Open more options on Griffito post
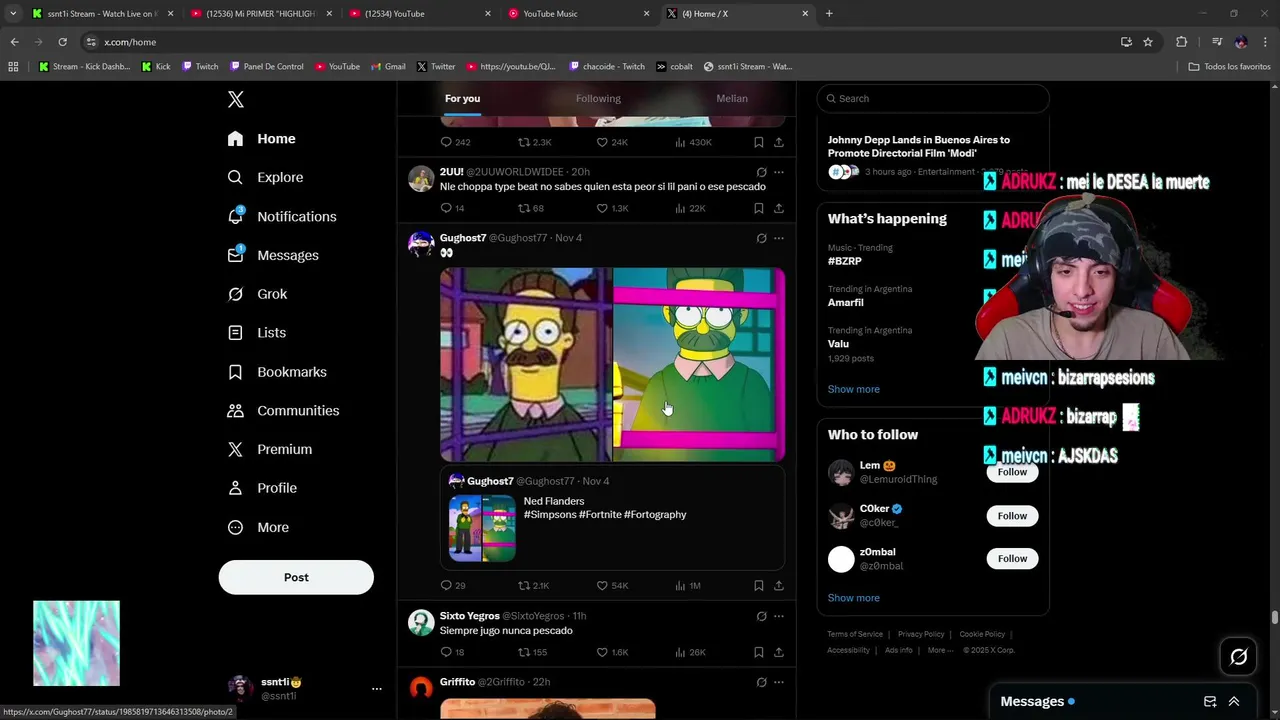1280x720 pixels. (778, 682)
